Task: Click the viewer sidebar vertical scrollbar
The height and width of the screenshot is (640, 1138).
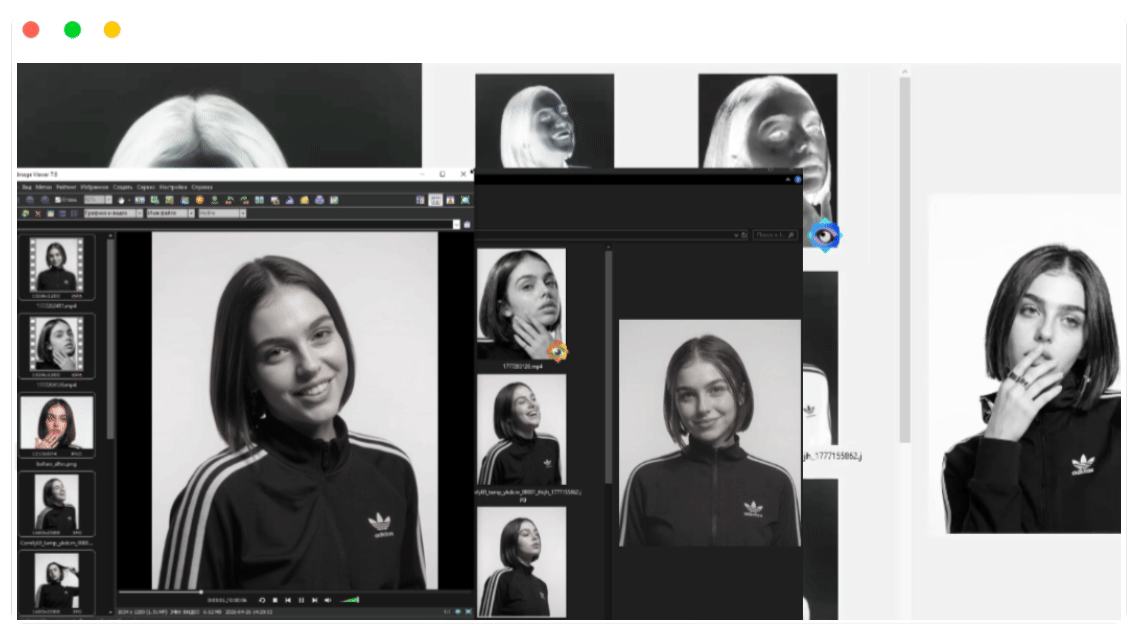Action: pos(110,337)
